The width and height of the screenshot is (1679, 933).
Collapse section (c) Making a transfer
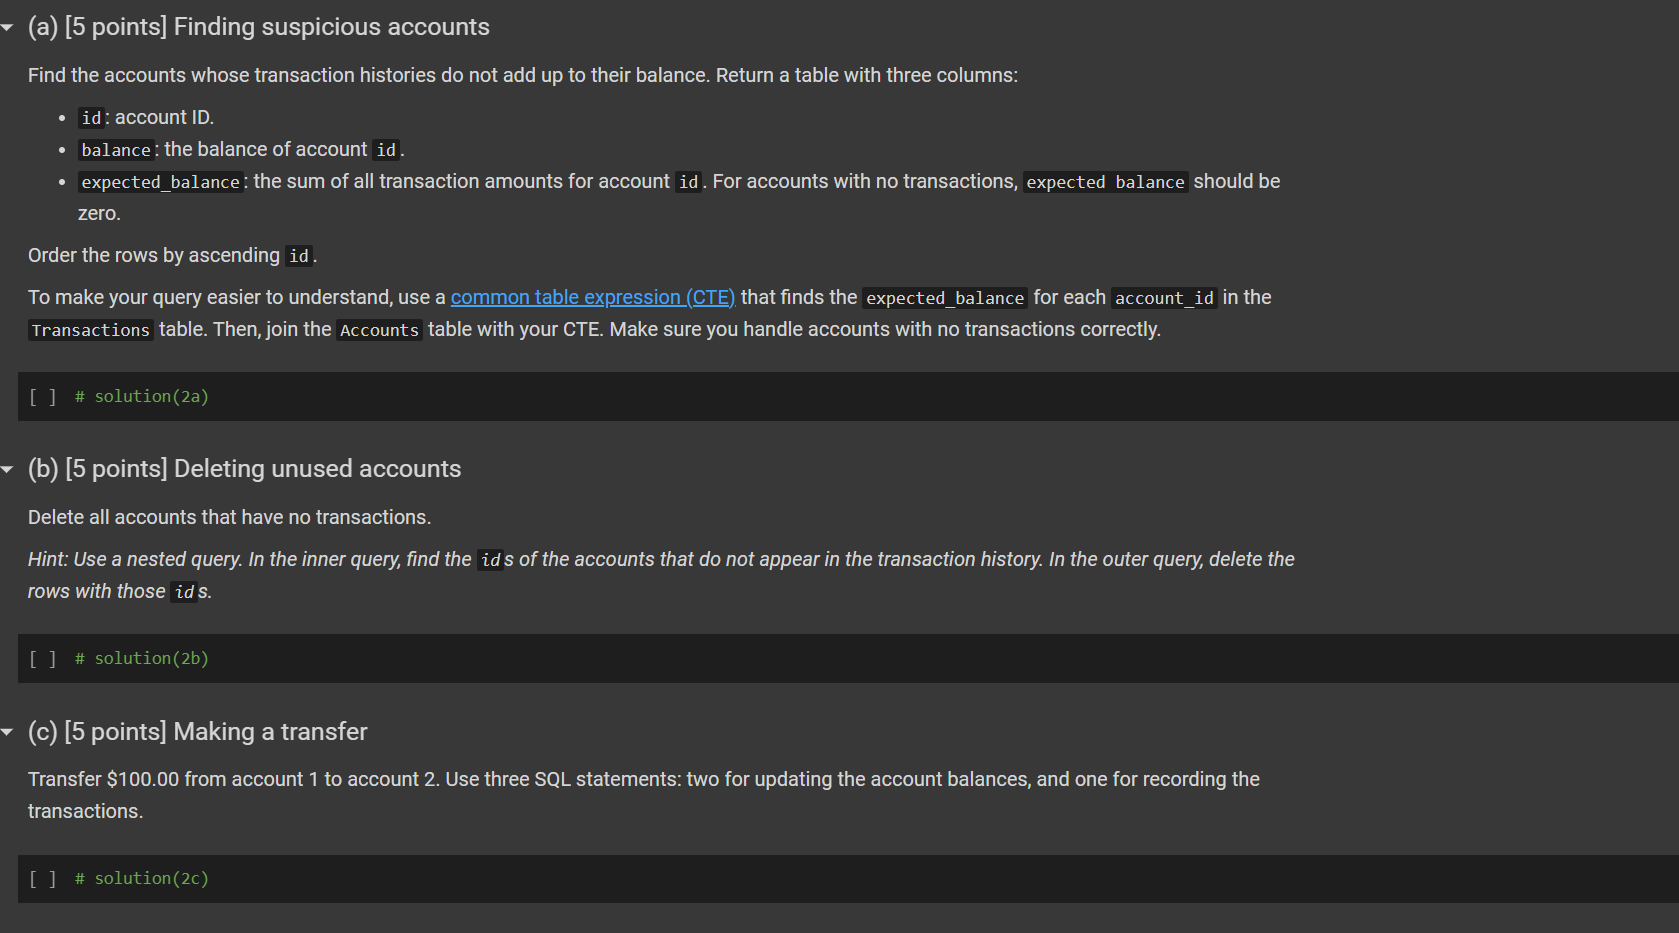[x=8, y=732]
